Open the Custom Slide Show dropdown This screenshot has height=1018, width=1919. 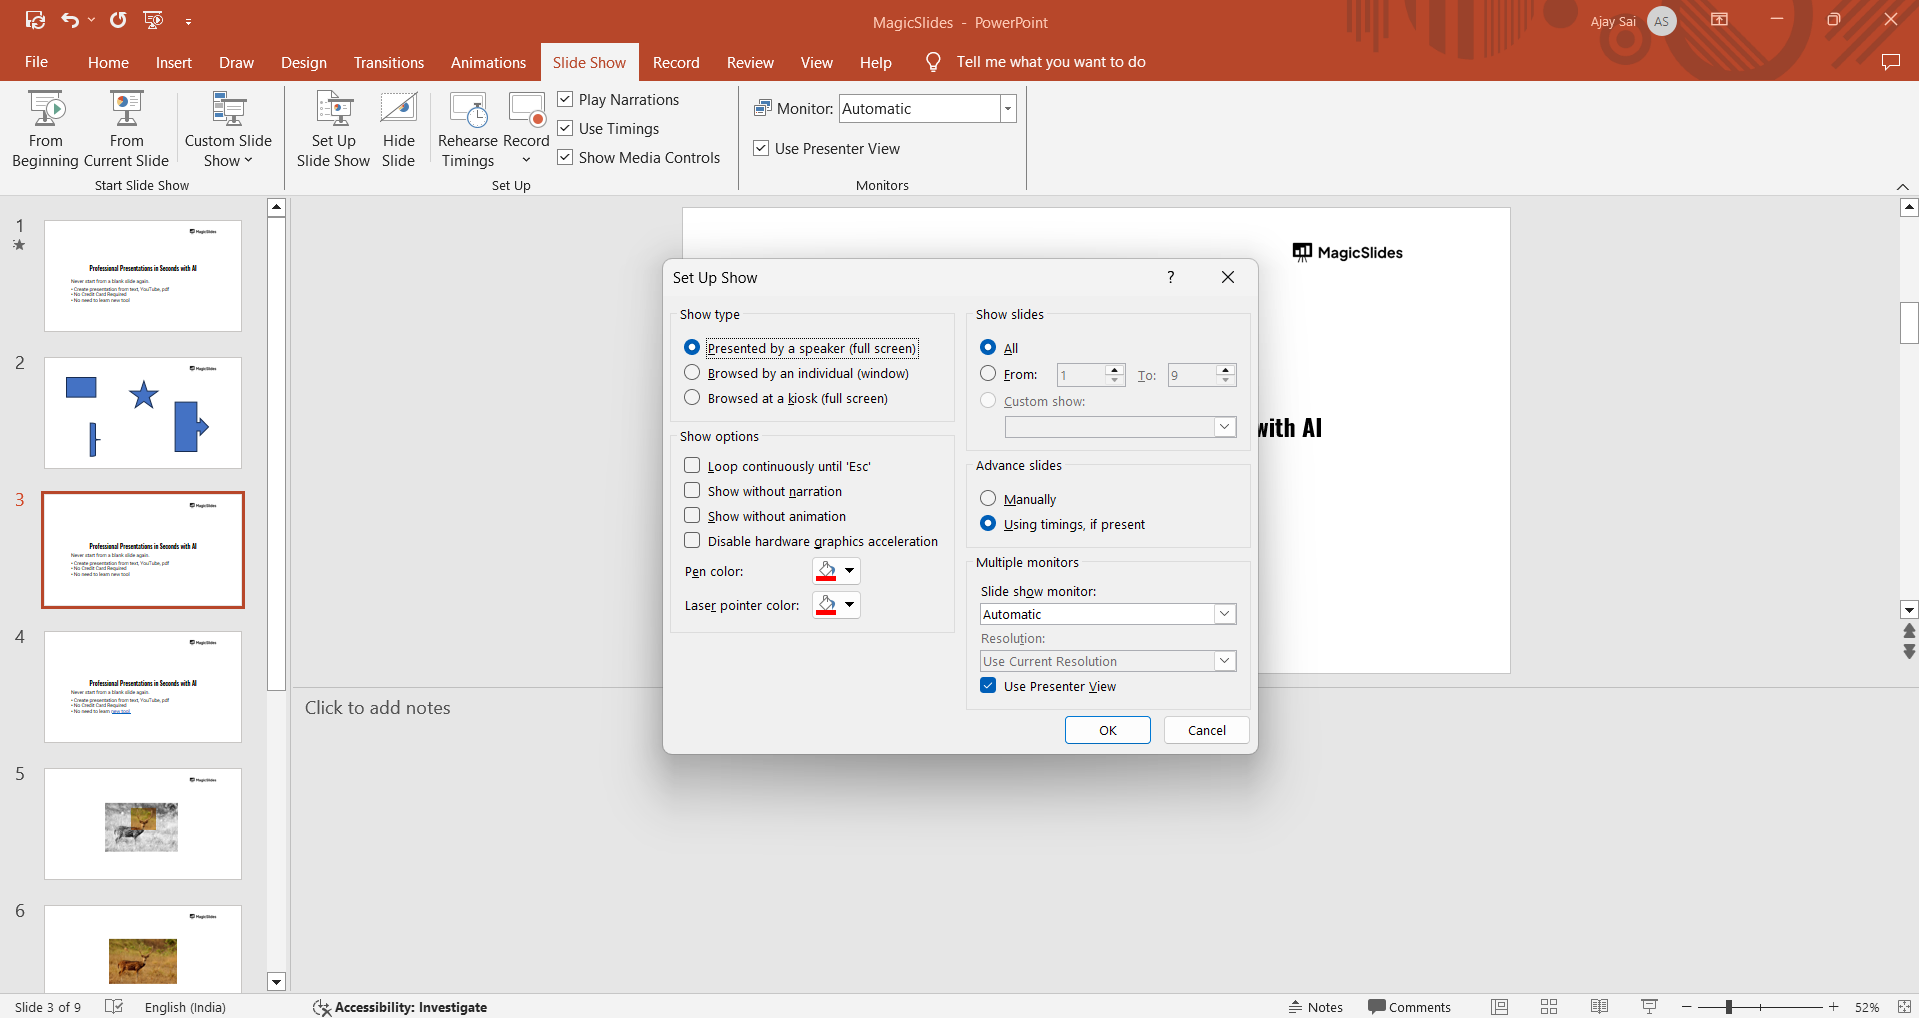[228, 150]
